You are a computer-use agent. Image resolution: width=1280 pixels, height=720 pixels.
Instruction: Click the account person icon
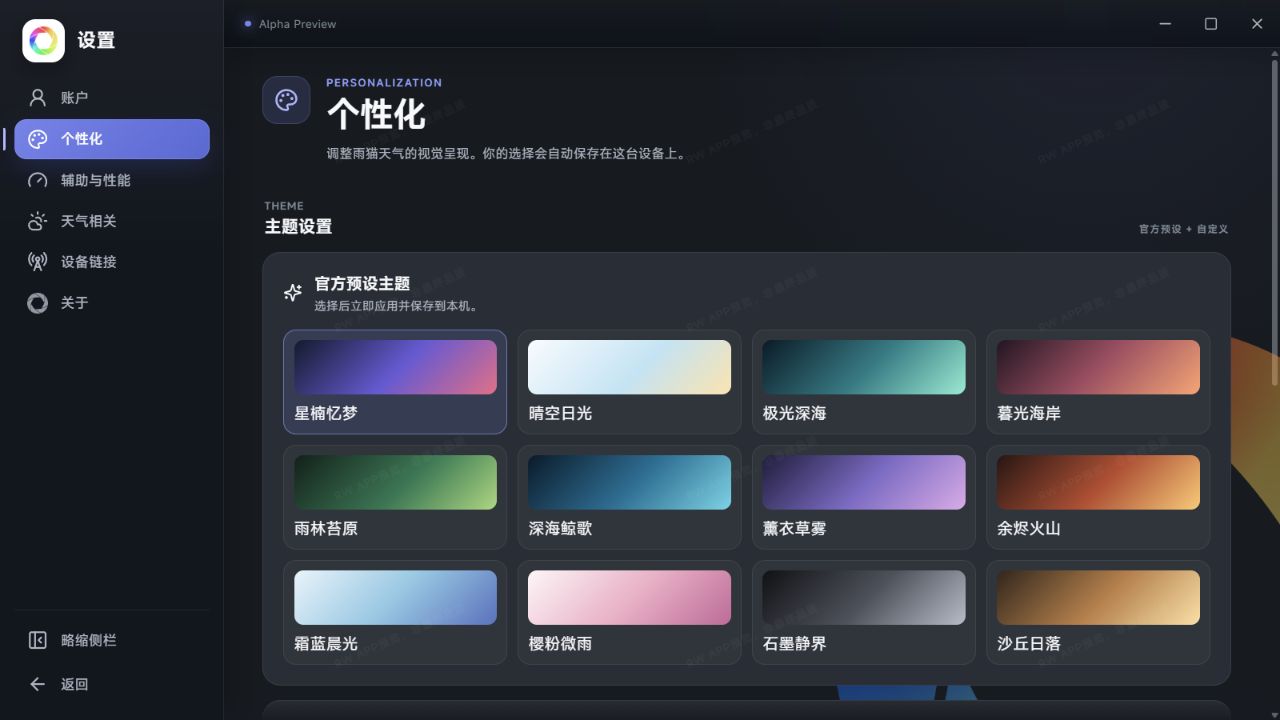coord(37,98)
